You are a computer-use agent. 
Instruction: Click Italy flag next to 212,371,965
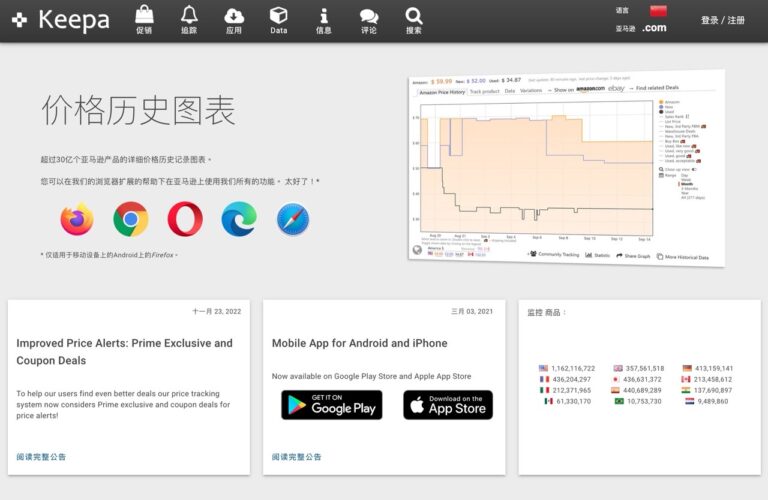[x=544, y=390]
